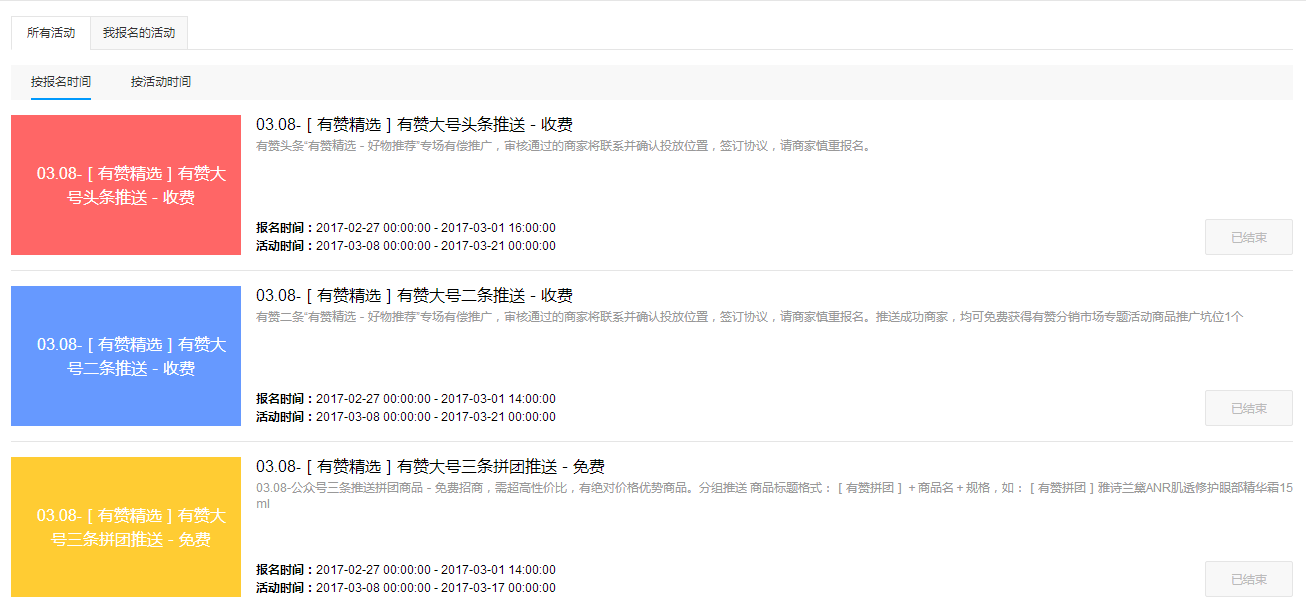This screenshot has width=1306, height=609.
Task: Click the title 有赞大号三条拼团推送 - 免费
Action: 430,467
